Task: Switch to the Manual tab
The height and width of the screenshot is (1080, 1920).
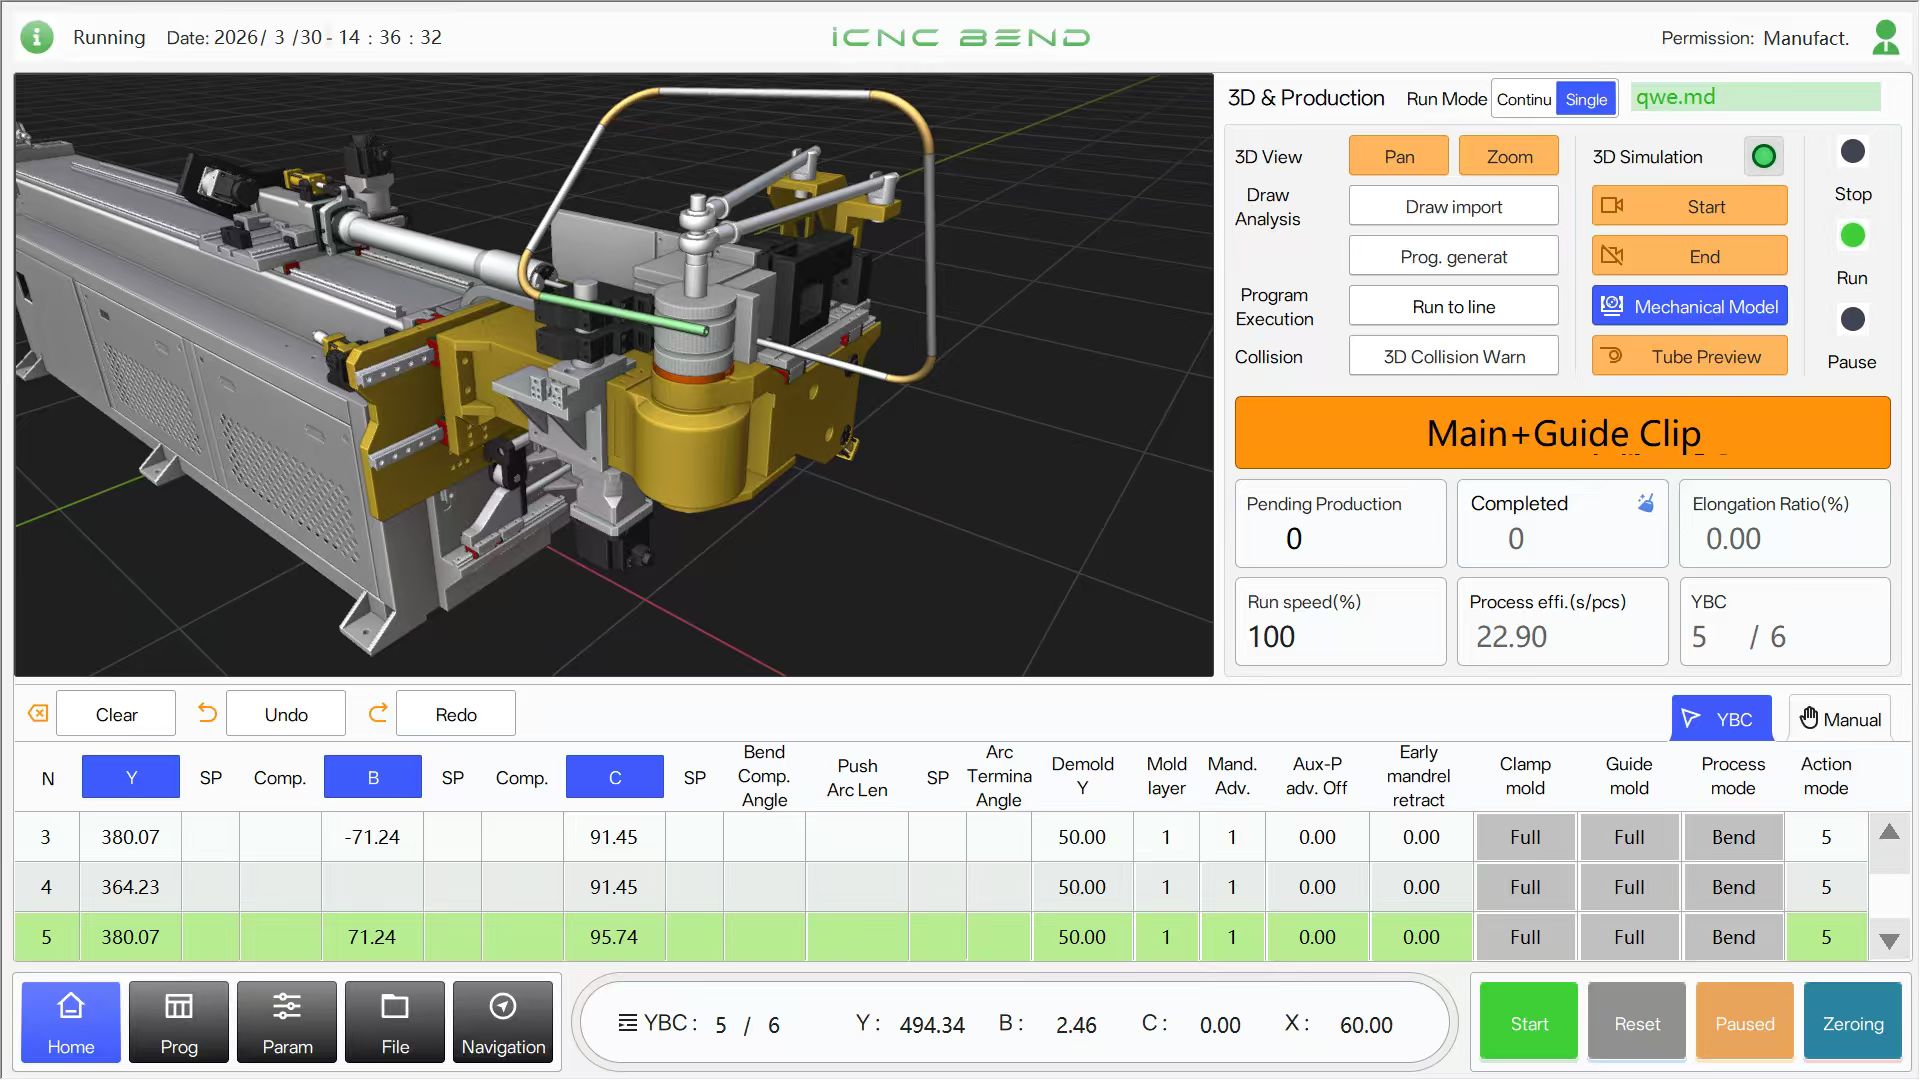Action: pyautogui.click(x=1840, y=718)
